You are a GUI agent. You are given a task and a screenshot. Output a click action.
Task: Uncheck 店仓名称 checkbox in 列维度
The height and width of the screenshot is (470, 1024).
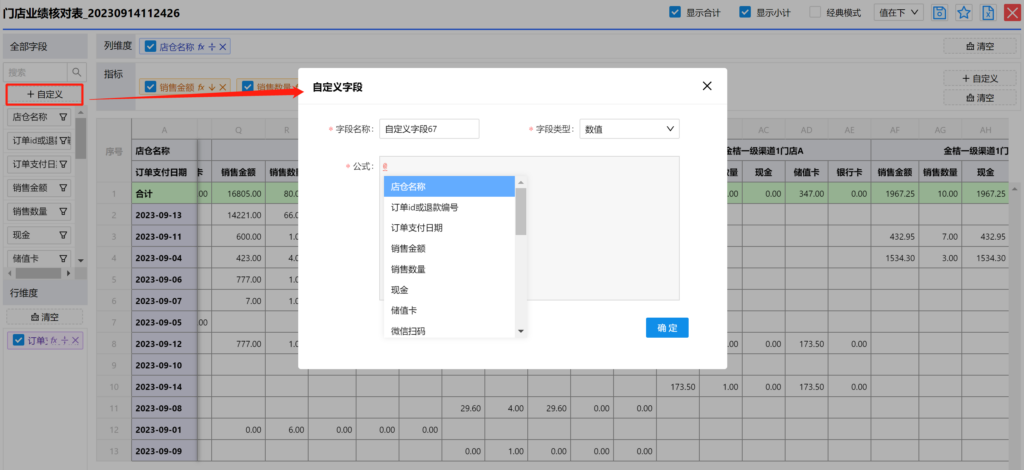(151, 46)
